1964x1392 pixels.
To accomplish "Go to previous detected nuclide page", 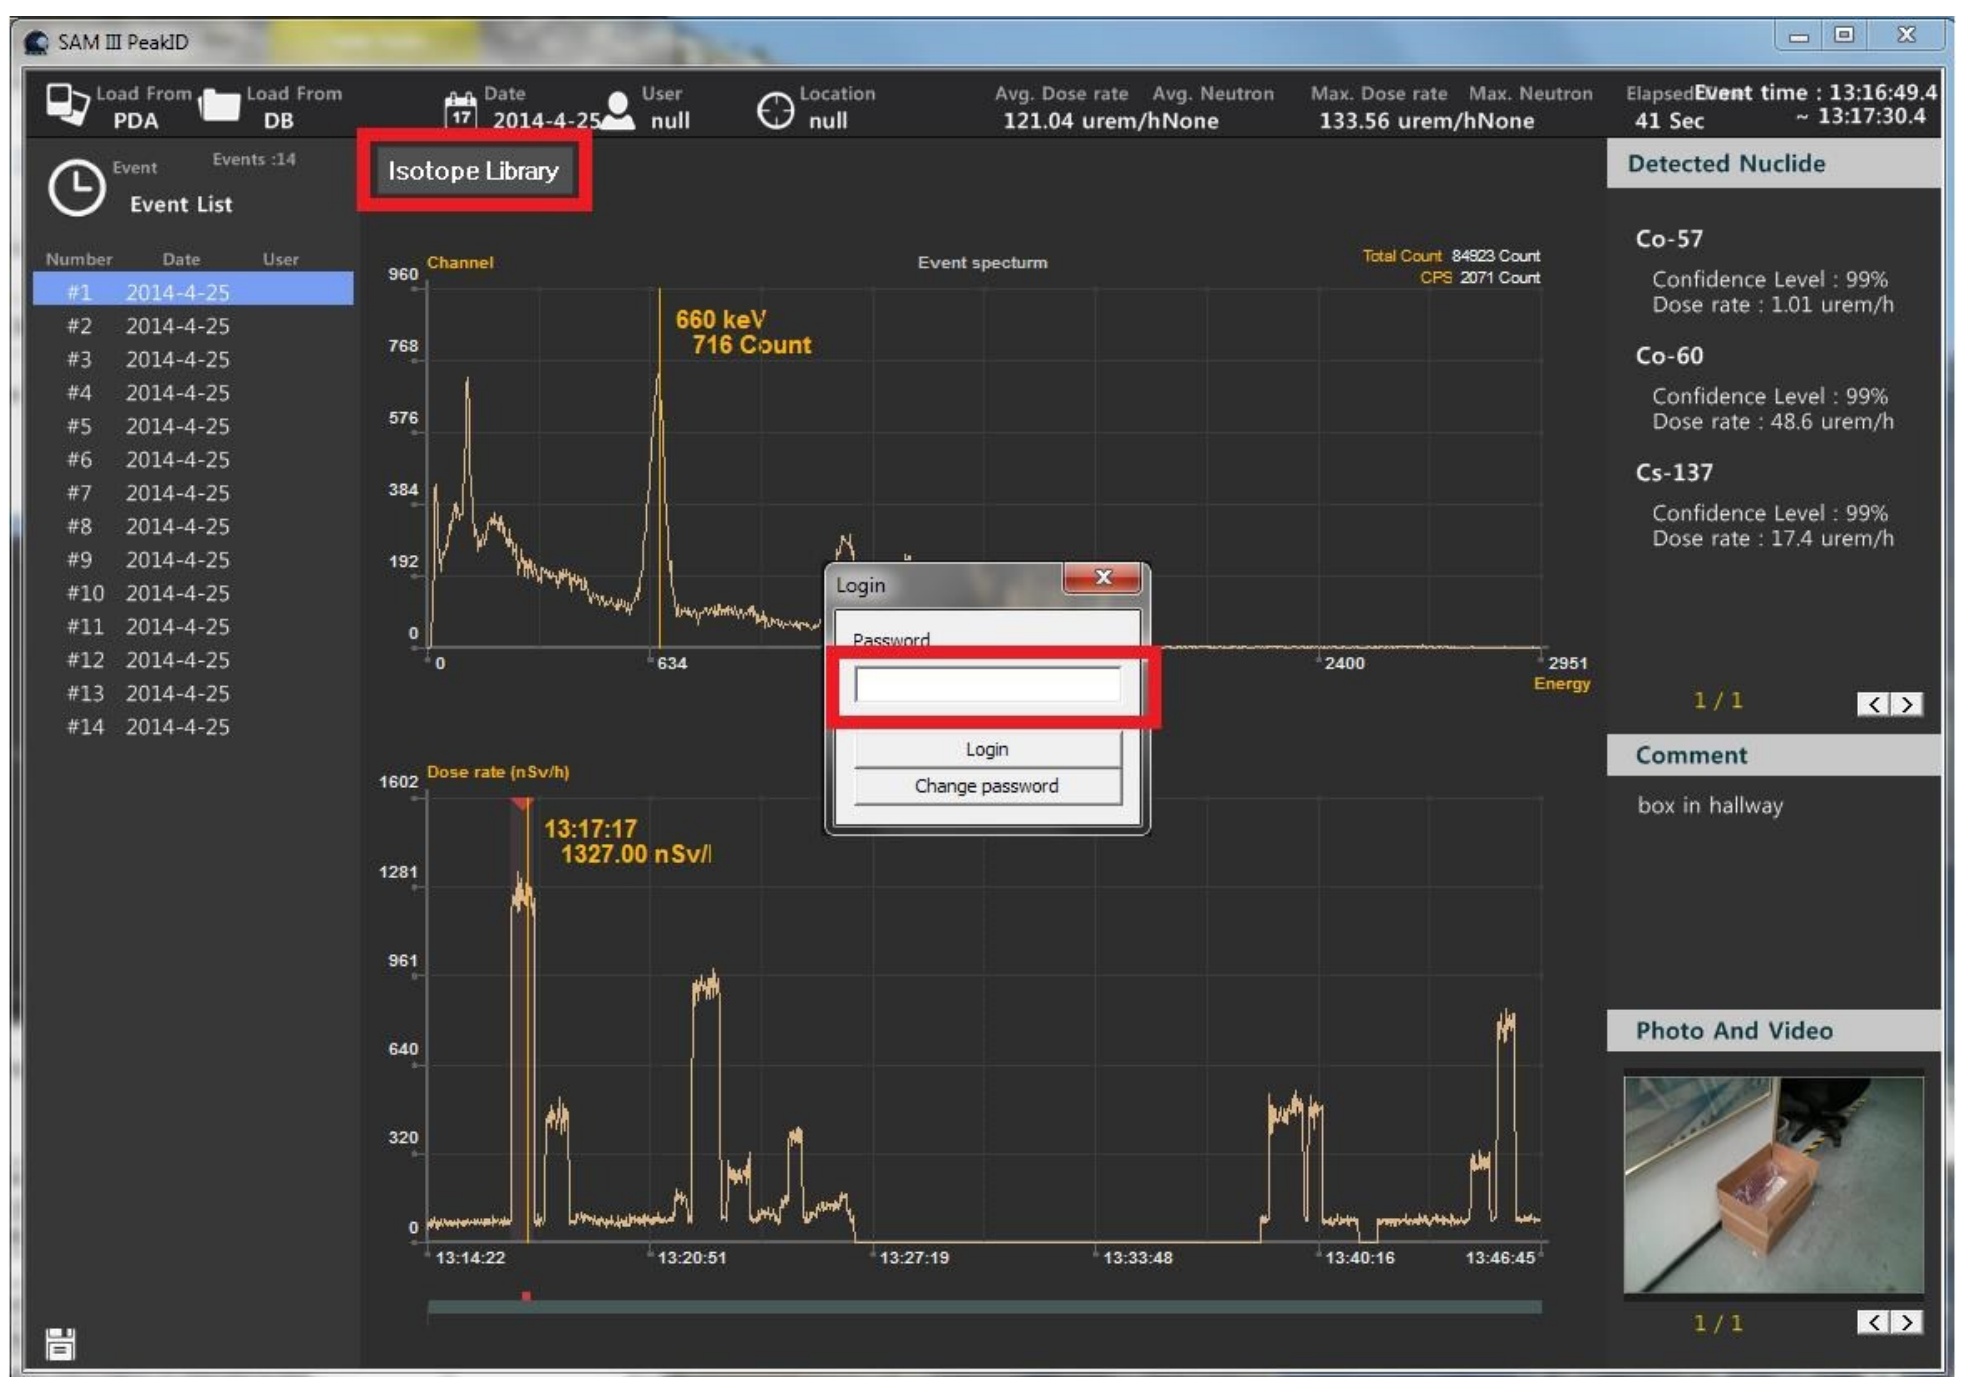I will 1874,704.
